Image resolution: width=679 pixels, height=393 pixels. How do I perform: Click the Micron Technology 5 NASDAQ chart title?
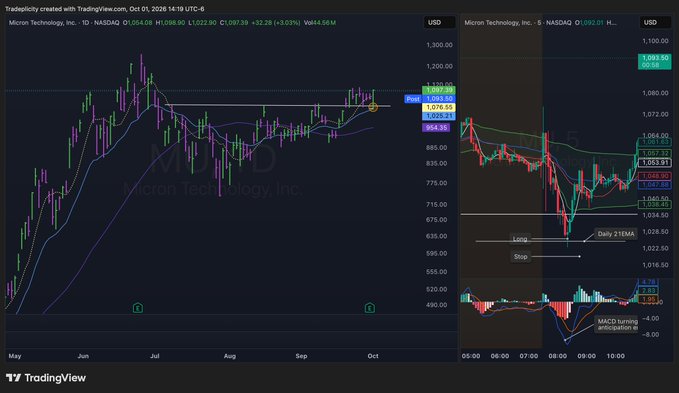click(517, 23)
